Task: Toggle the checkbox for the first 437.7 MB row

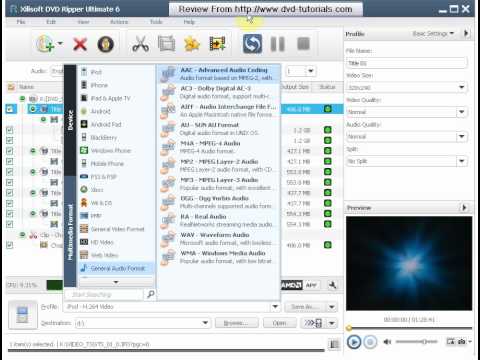Action: click(x=10, y=193)
